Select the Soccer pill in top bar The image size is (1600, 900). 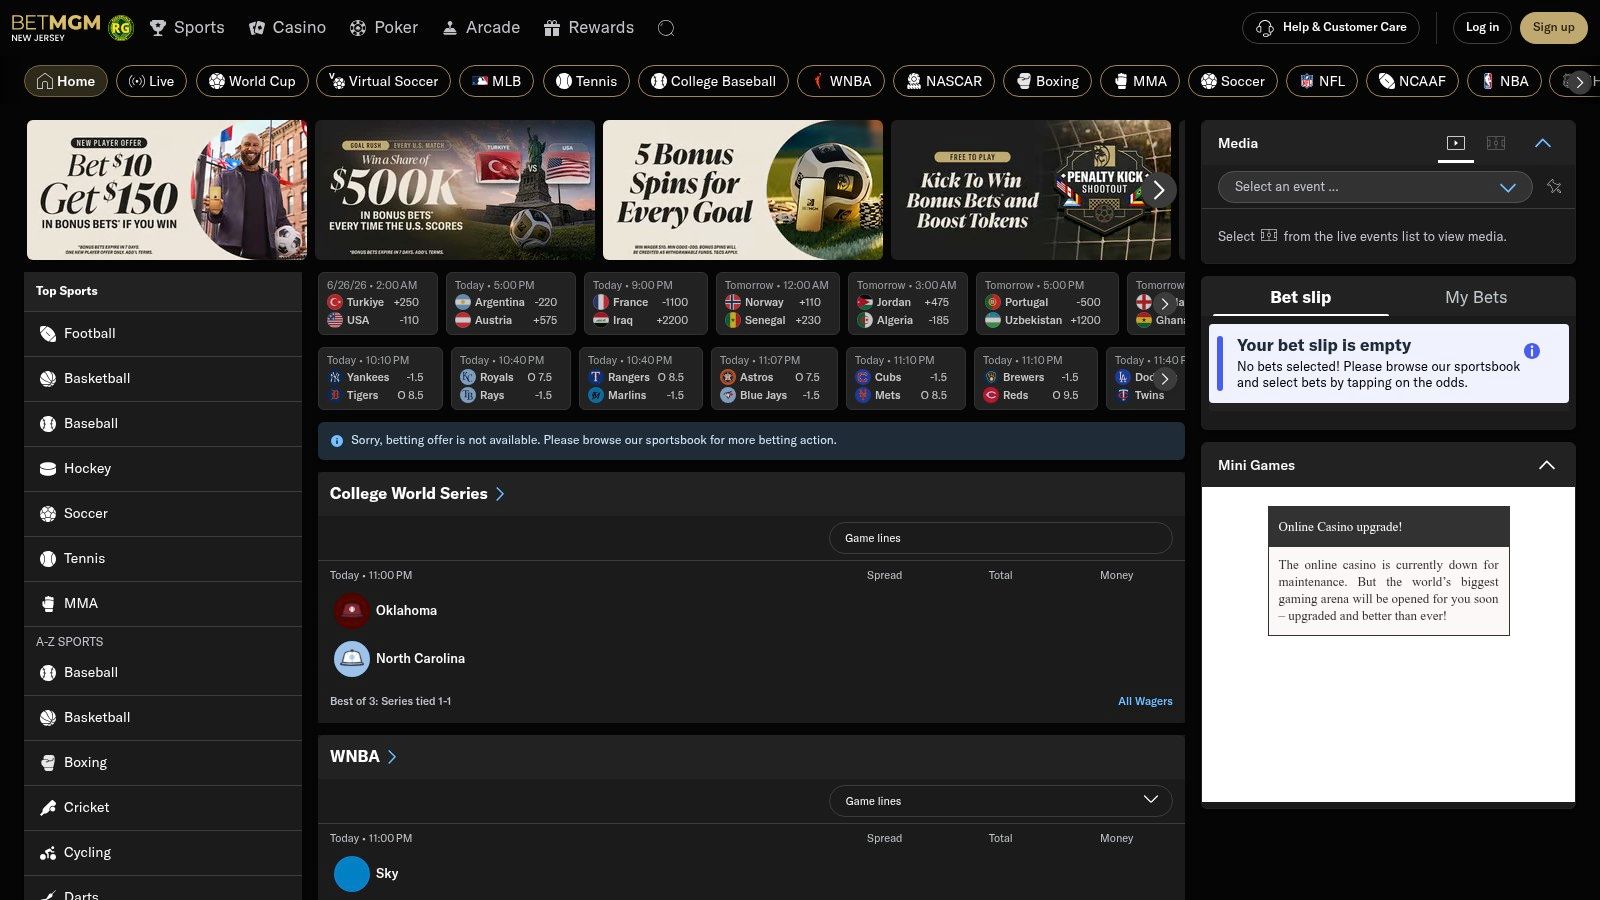point(1233,81)
